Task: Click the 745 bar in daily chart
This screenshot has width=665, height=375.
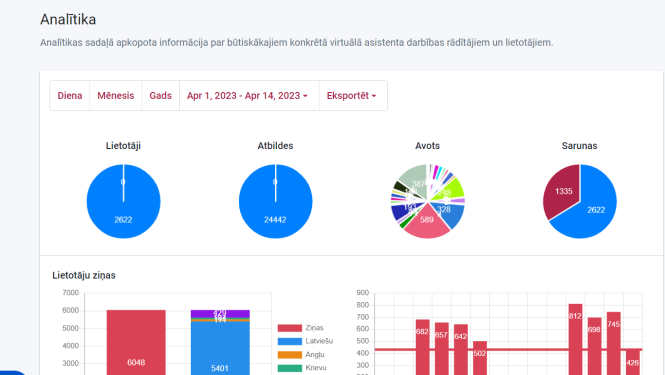Action: pos(614,344)
